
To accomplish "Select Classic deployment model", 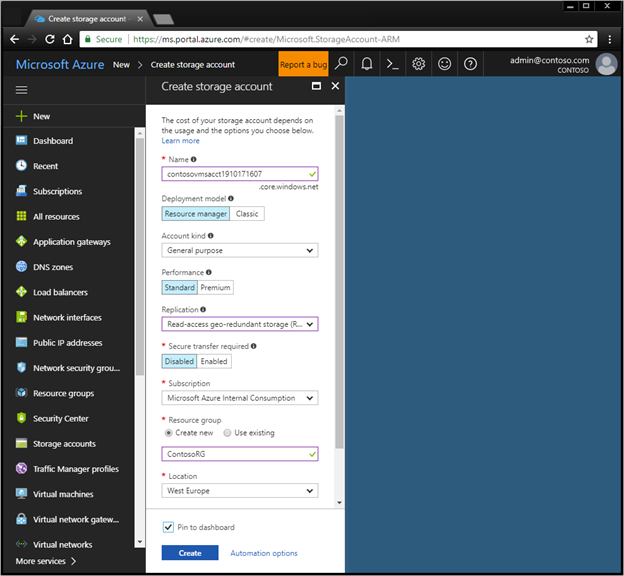I will [247, 214].
